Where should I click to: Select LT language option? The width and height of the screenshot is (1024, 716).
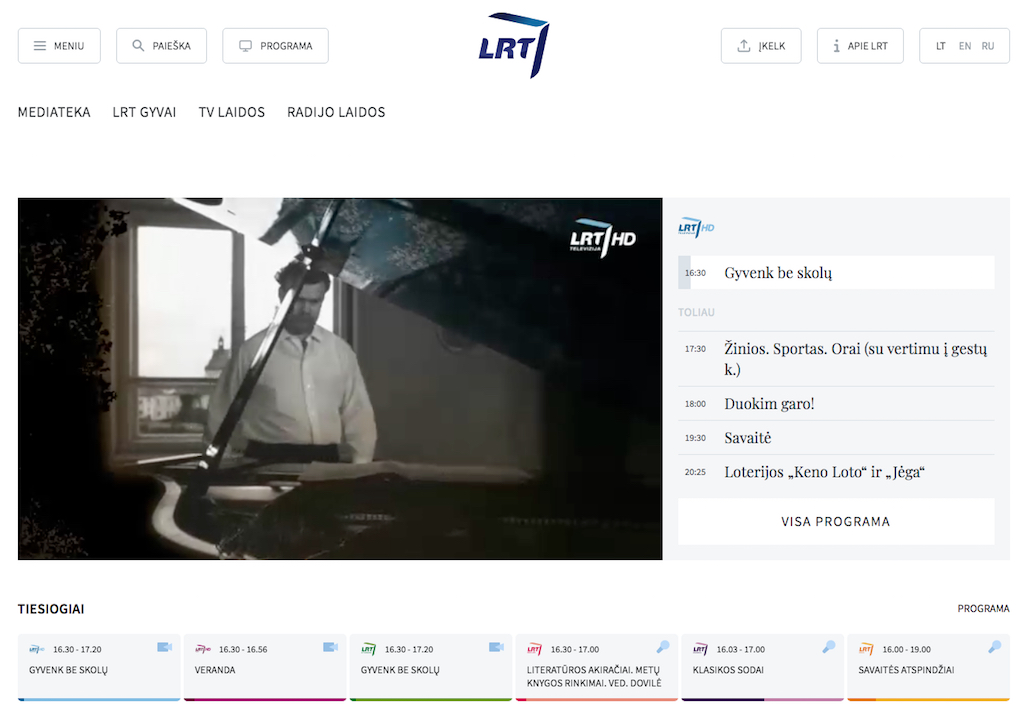[x=941, y=46]
